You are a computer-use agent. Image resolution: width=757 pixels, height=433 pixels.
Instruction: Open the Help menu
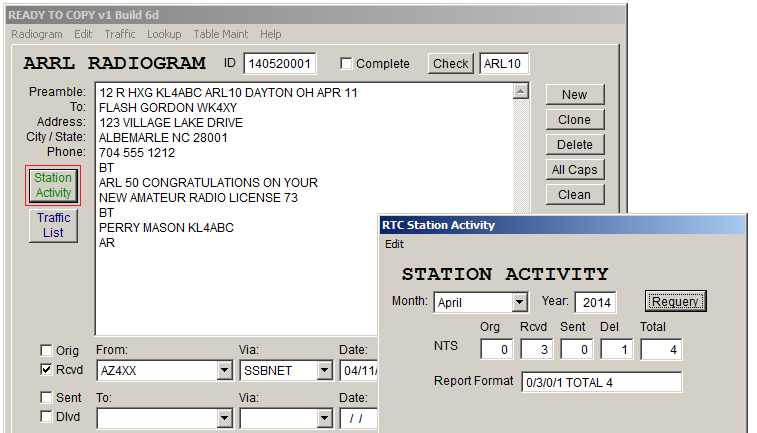coord(270,34)
